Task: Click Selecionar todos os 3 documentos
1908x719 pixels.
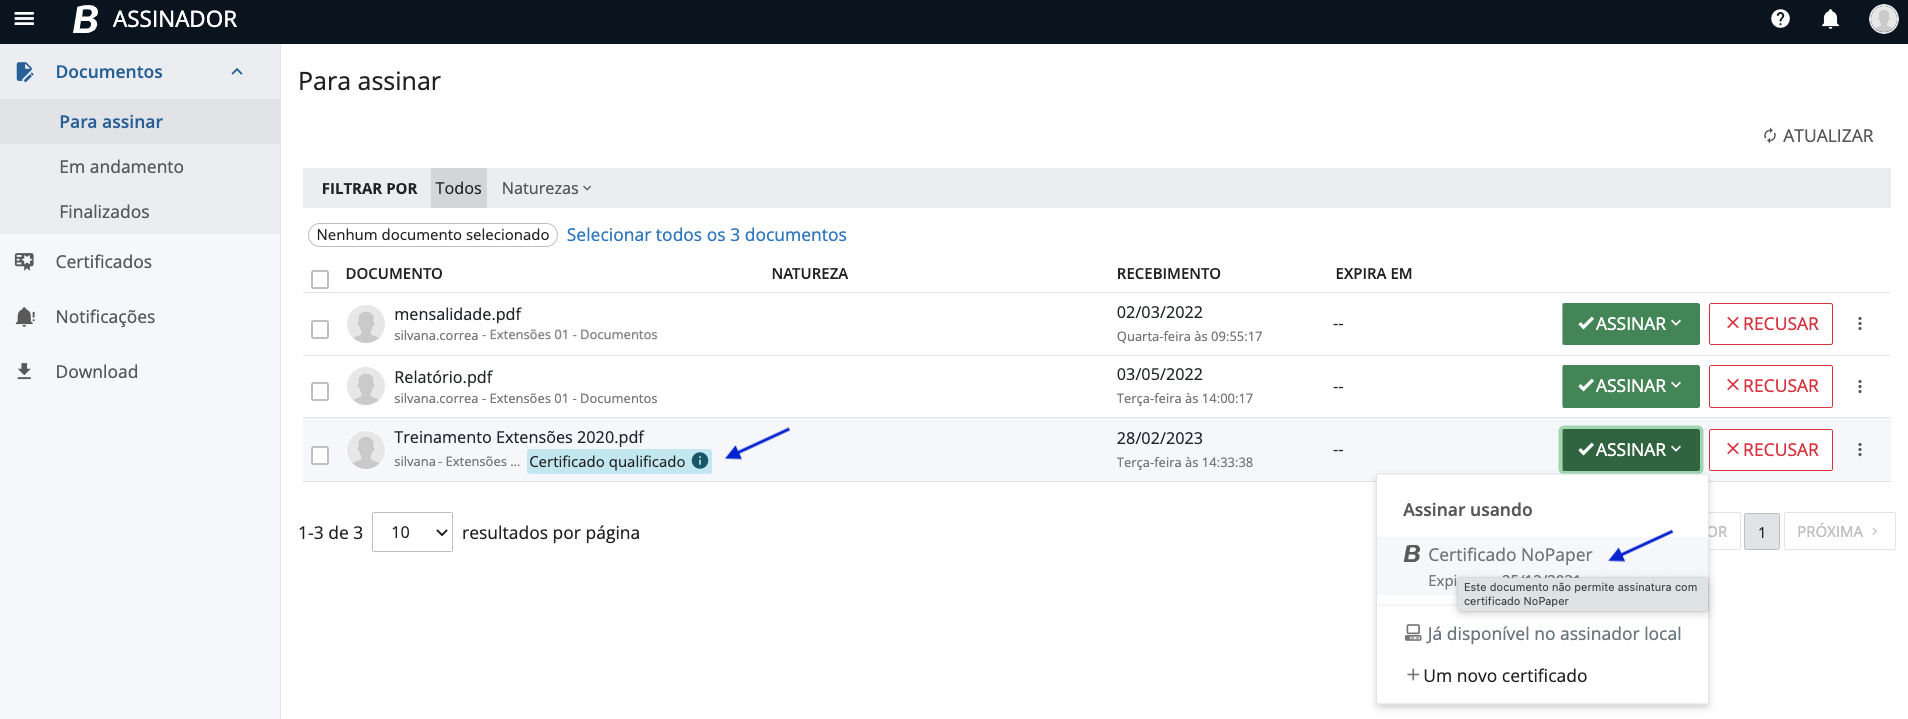Action: coord(706,235)
